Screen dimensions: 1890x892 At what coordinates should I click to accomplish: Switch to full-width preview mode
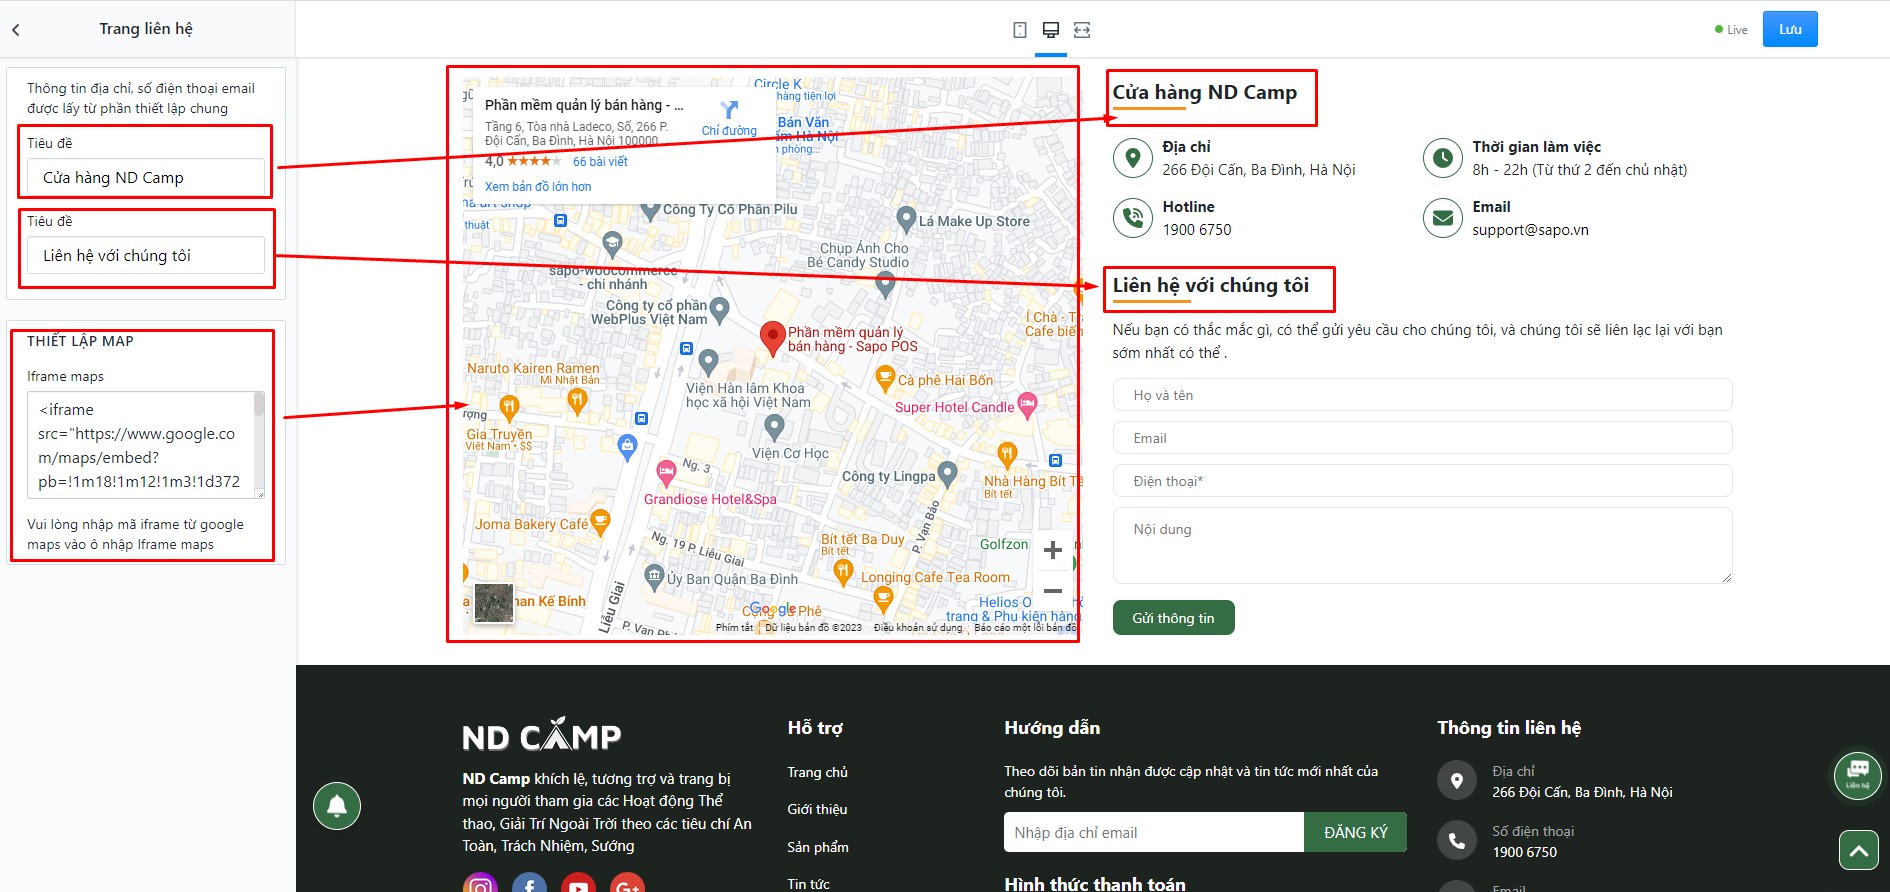pyautogui.click(x=1082, y=30)
